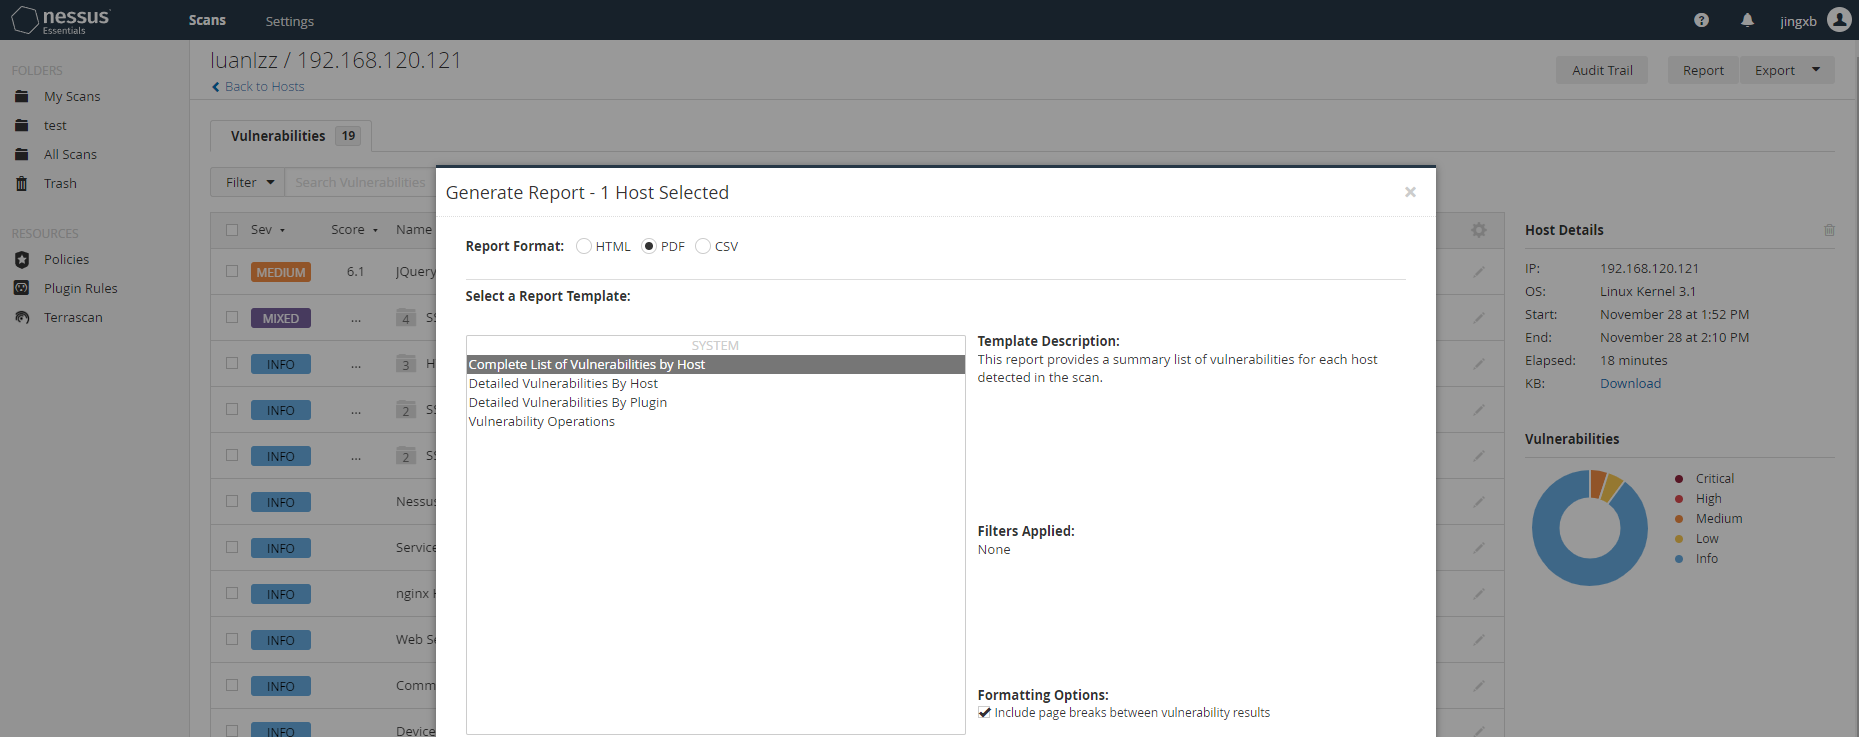Image resolution: width=1859 pixels, height=737 pixels.
Task: Click the Plugin Rules icon in sidebar
Action: pyautogui.click(x=22, y=288)
